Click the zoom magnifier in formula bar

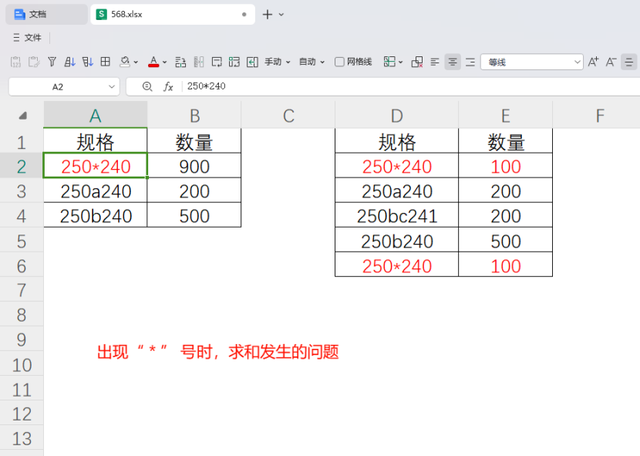147,87
